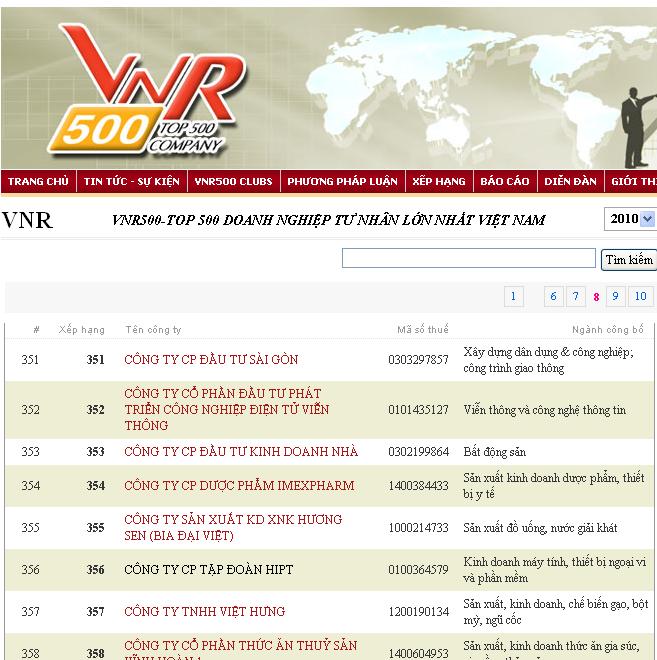Click tax code 0101435127
657x660 pixels.
tap(418, 410)
